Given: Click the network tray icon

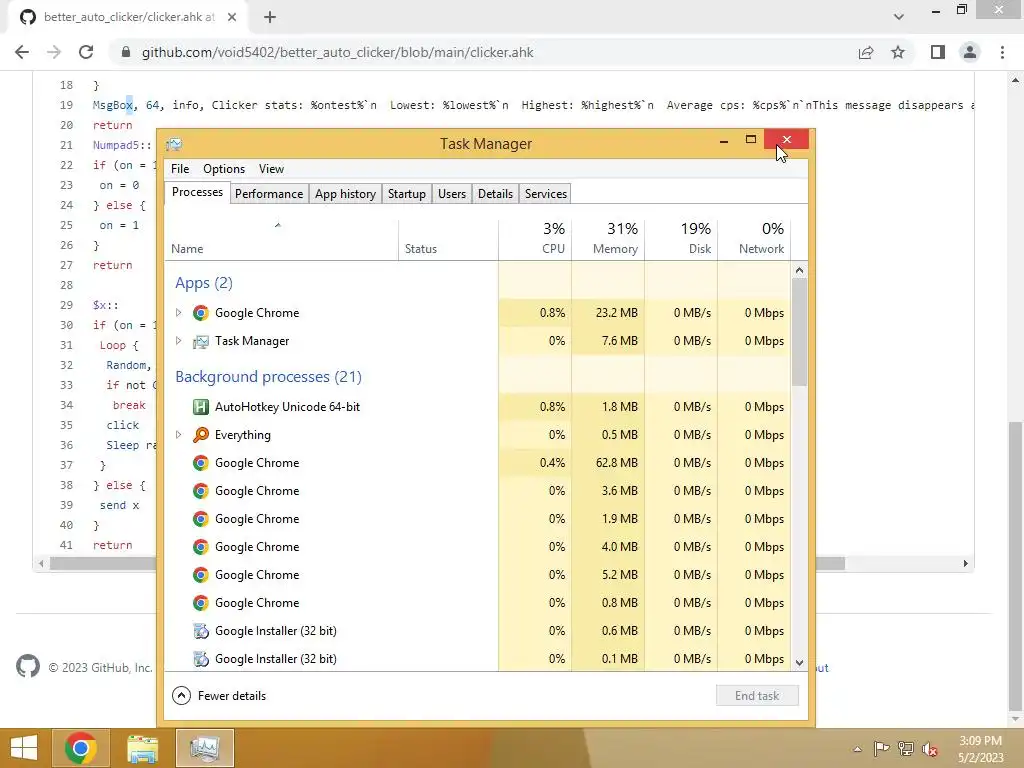Looking at the screenshot, I should click(906, 749).
